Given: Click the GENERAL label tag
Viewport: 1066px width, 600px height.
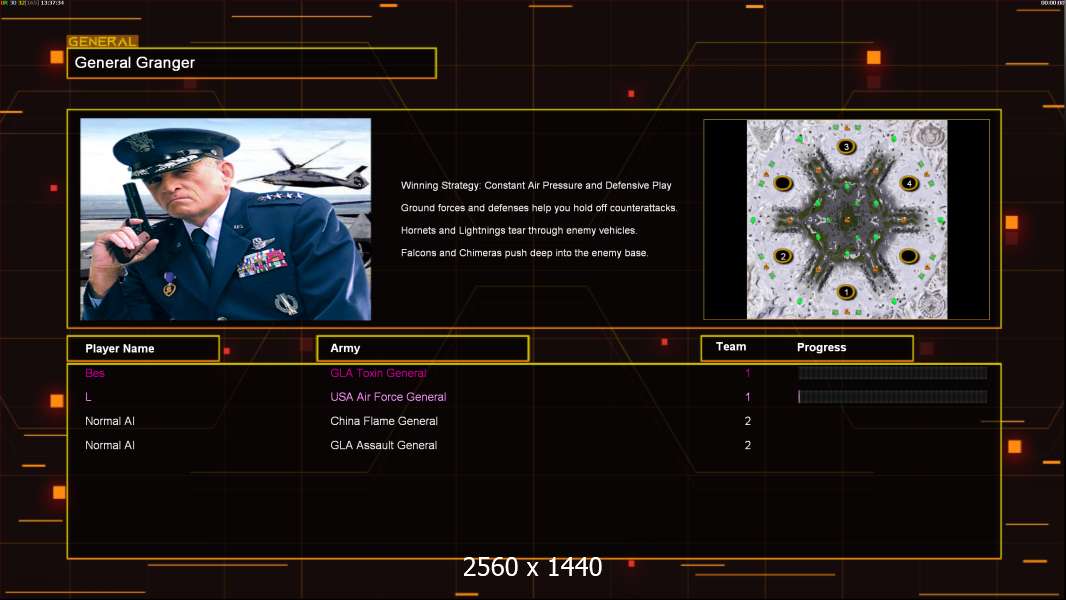Looking at the screenshot, I should pos(103,41).
